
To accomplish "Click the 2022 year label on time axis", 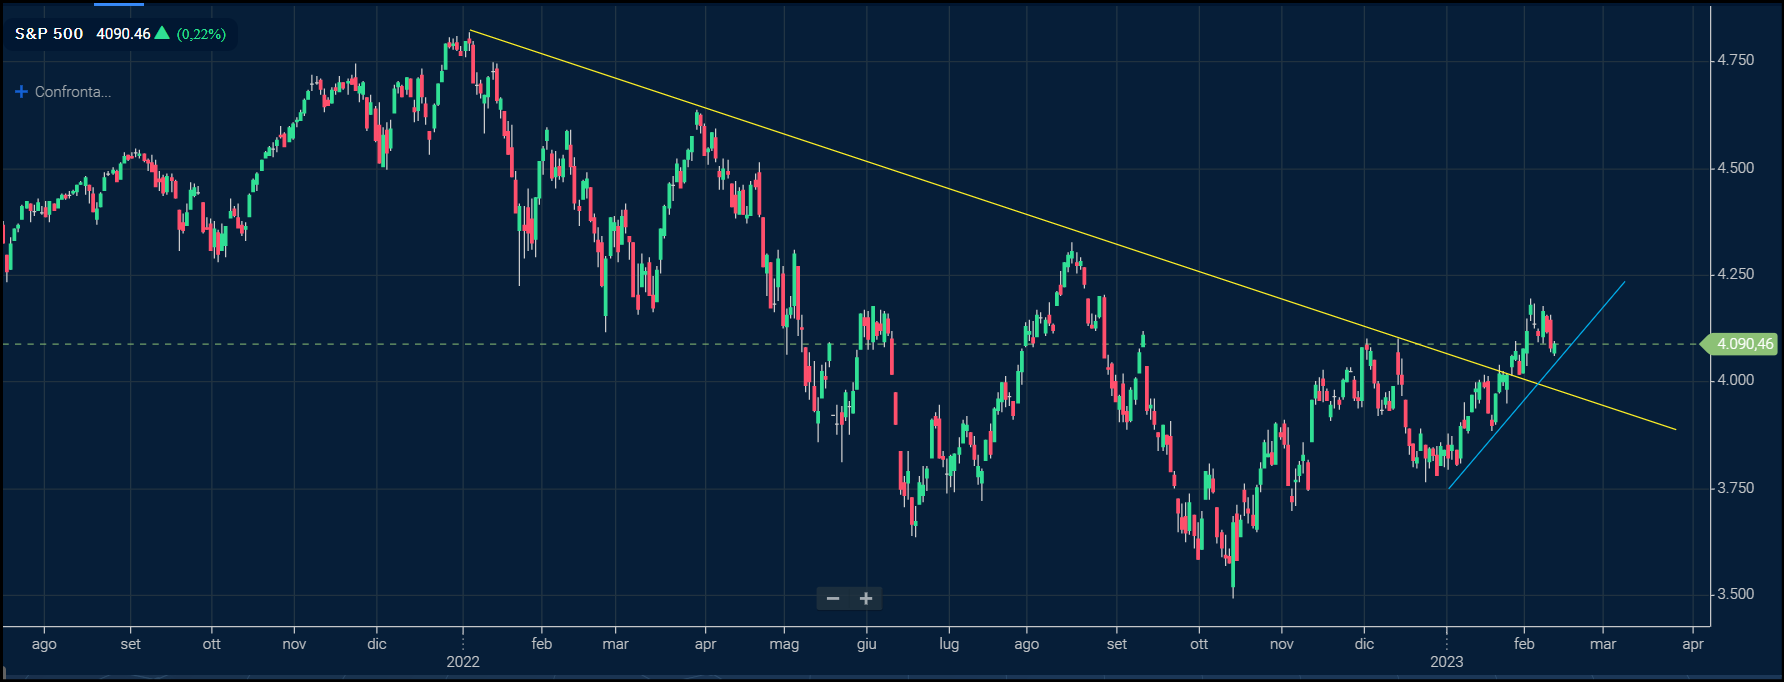I will tap(463, 661).
